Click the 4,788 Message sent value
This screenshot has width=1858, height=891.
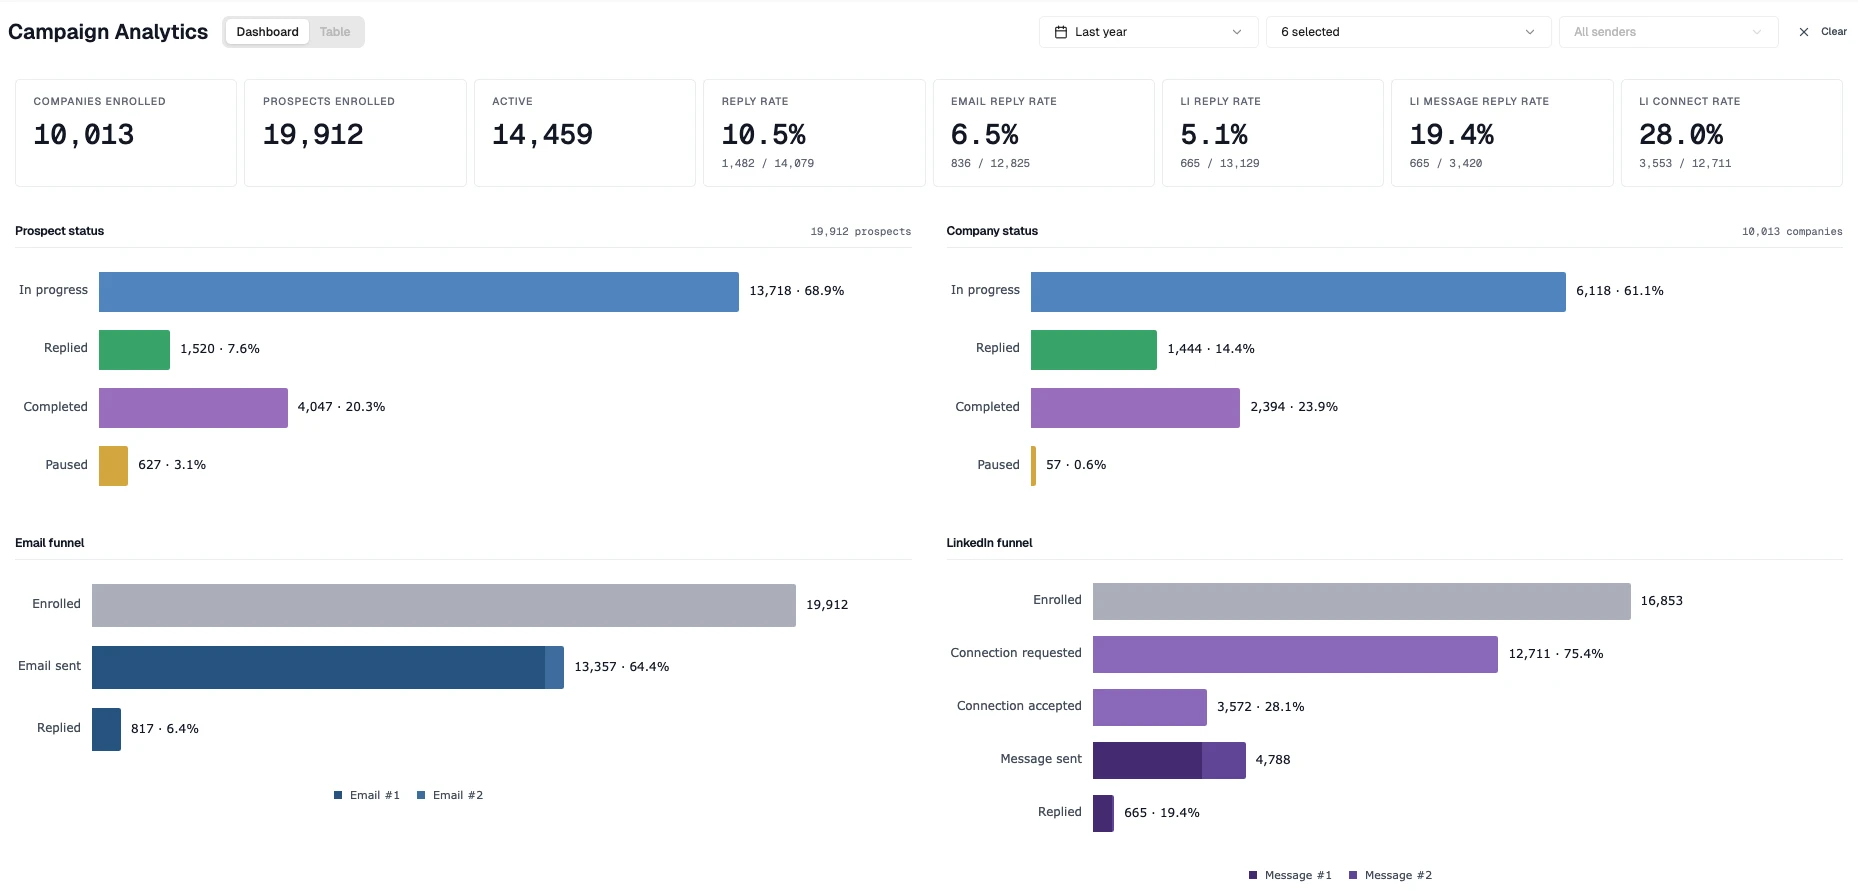click(x=1273, y=760)
